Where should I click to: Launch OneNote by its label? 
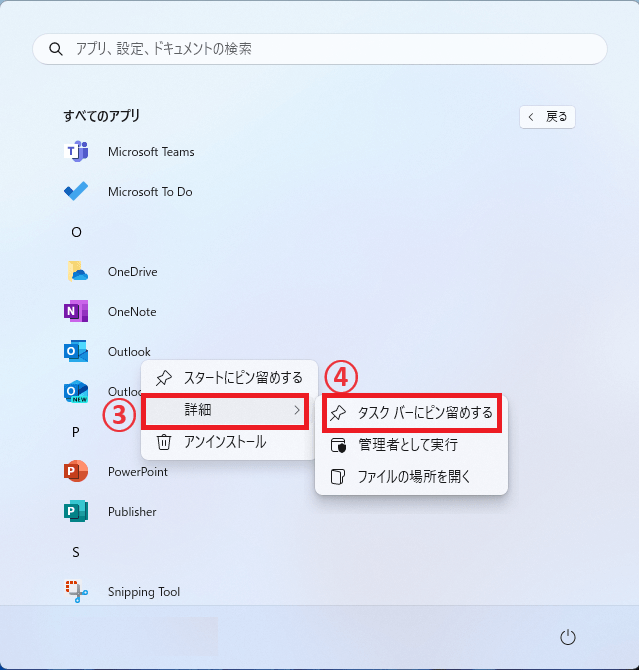click(132, 311)
